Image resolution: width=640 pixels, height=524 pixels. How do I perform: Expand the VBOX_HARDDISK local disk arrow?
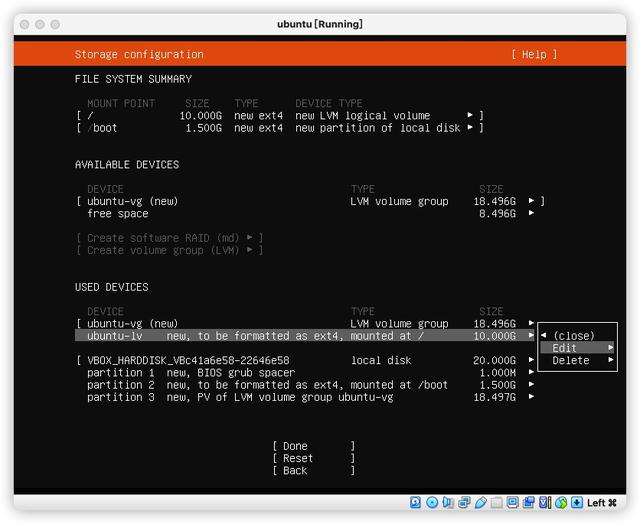click(531, 360)
